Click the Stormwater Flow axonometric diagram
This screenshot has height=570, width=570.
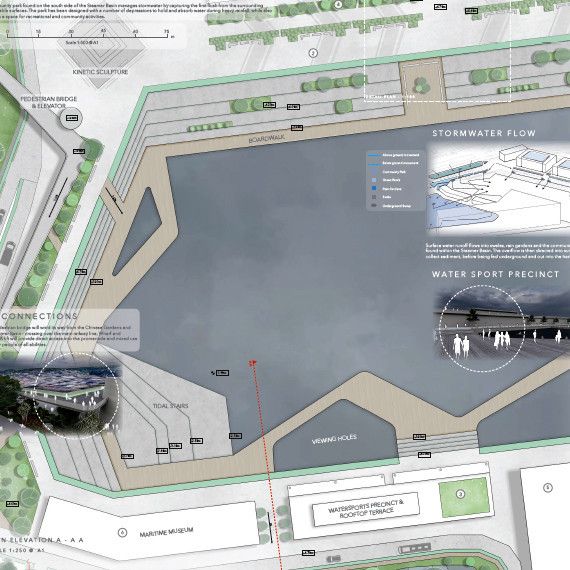(x=498, y=189)
